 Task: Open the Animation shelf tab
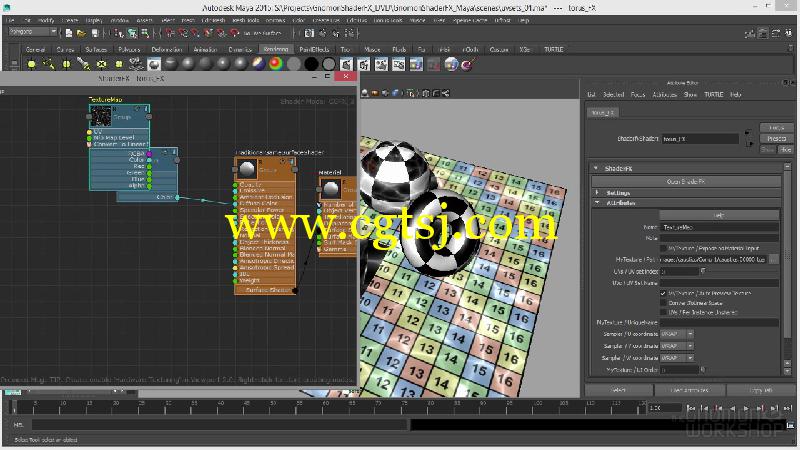tap(205, 49)
